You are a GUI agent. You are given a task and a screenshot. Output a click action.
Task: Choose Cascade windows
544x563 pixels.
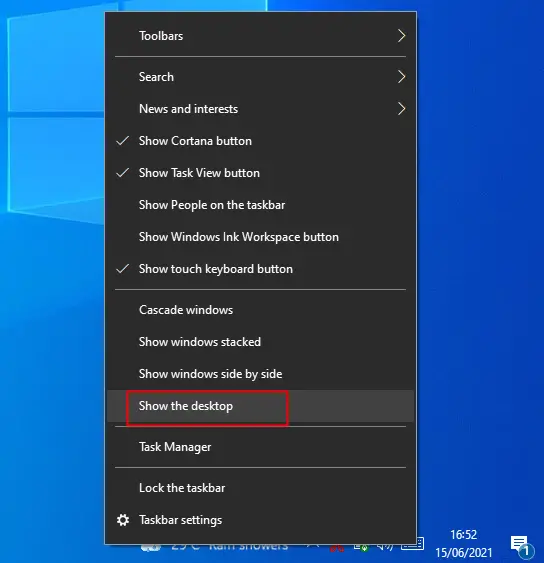tap(261, 310)
